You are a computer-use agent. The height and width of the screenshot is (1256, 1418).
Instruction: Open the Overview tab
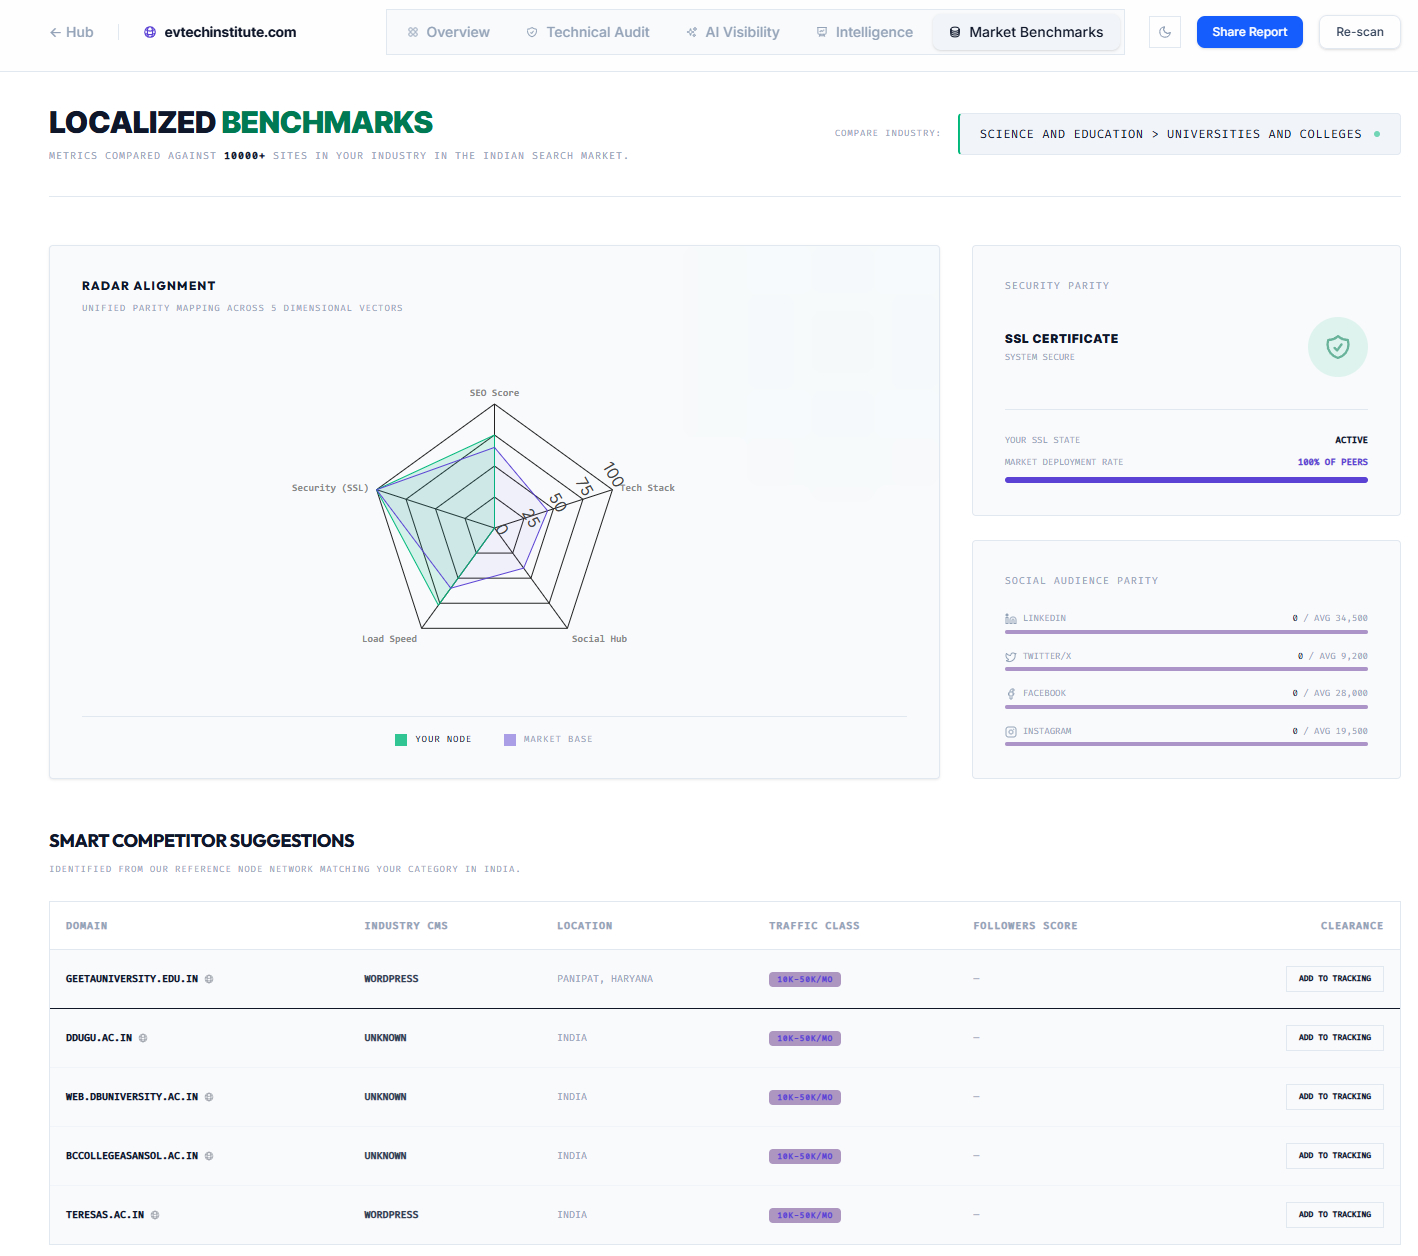click(448, 32)
